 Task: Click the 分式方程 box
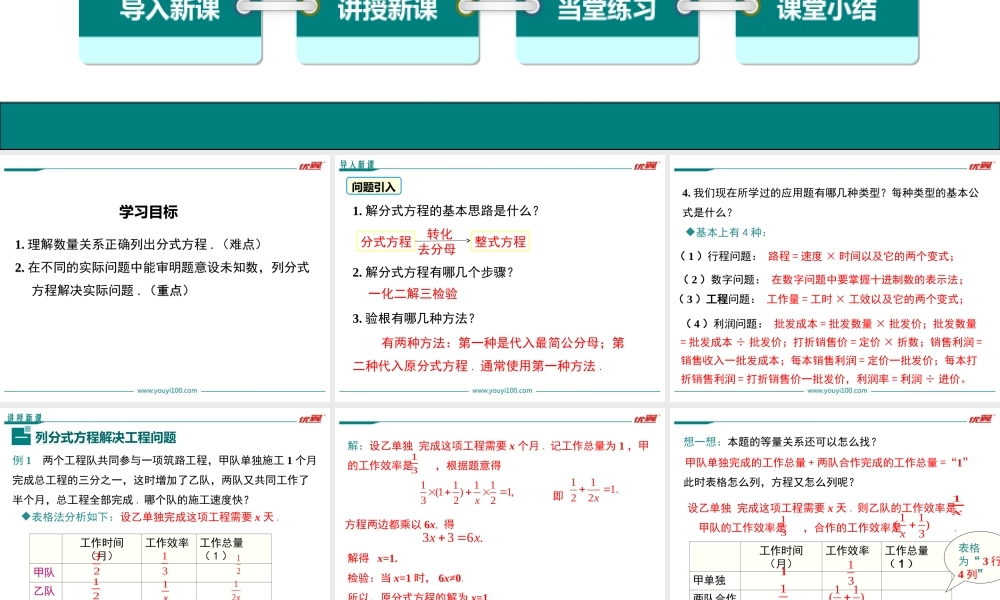click(386, 241)
